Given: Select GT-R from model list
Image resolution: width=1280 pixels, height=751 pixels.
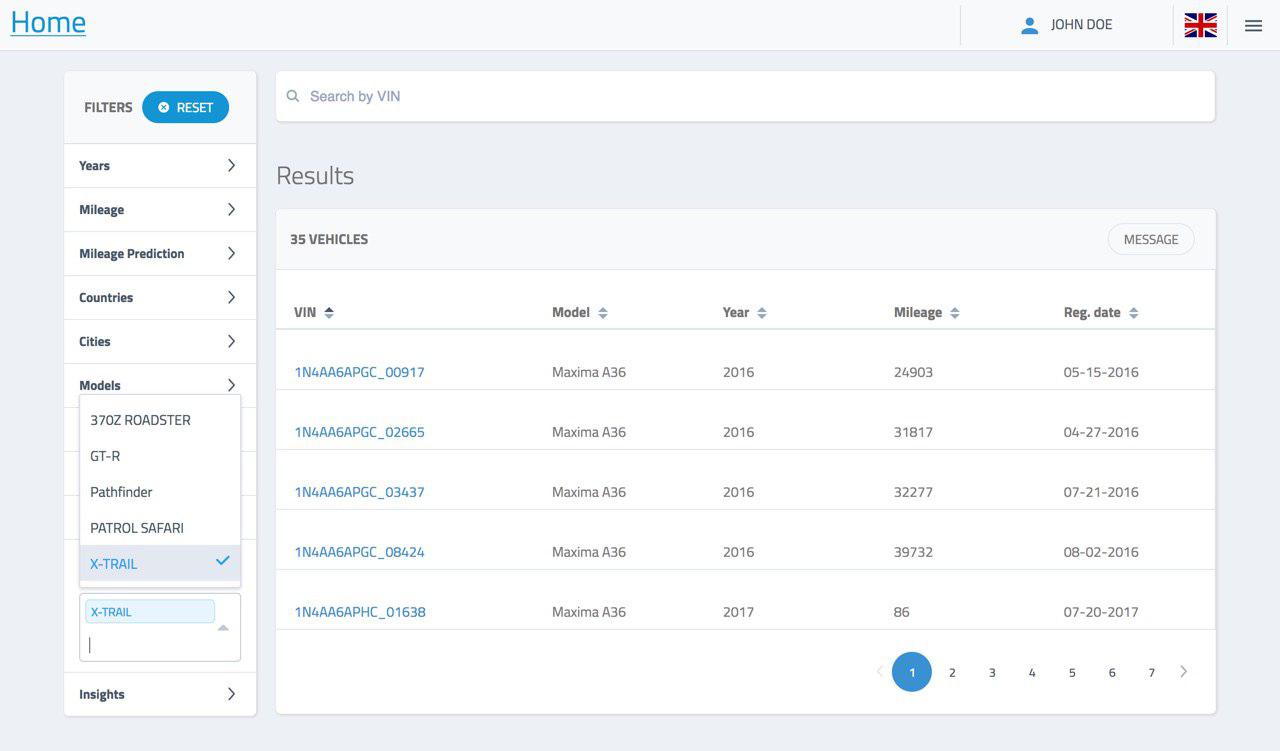Looking at the screenshot, I should coord(160,456).
